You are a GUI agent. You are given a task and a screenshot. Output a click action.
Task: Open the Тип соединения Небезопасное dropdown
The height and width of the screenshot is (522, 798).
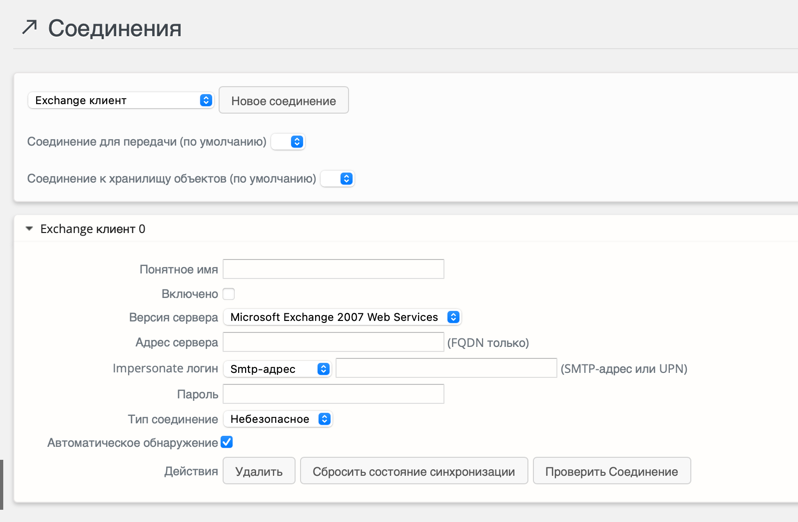pyautogui.click(x=278, y=419)
